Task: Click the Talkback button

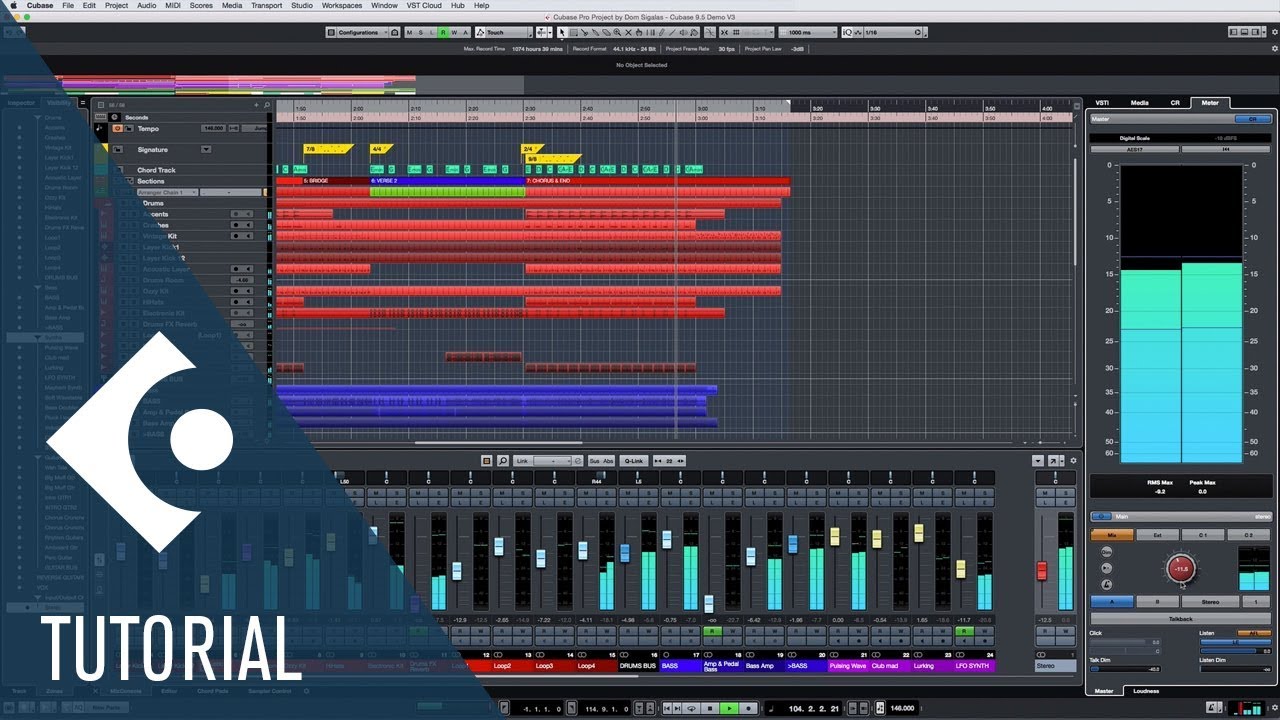Action: [x=1181, y=619]
